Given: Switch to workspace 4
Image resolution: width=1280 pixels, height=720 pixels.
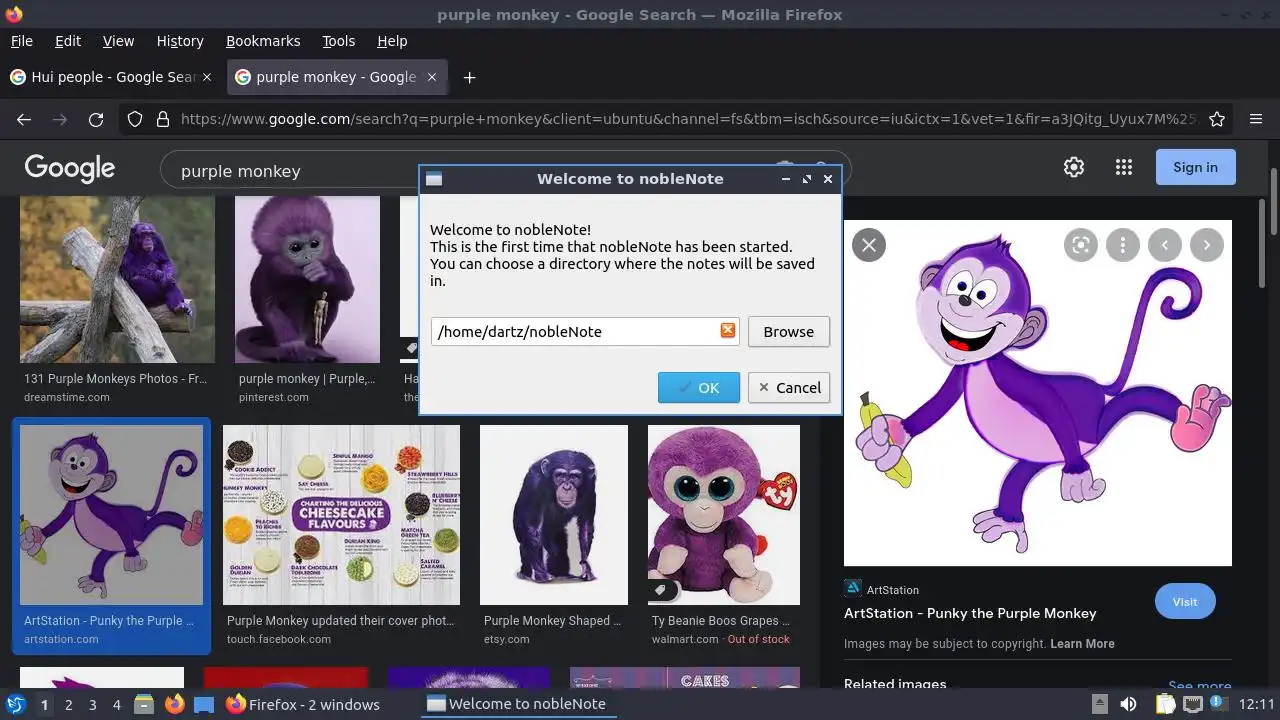Looking at the screenshot, I should tap(116, 705).
